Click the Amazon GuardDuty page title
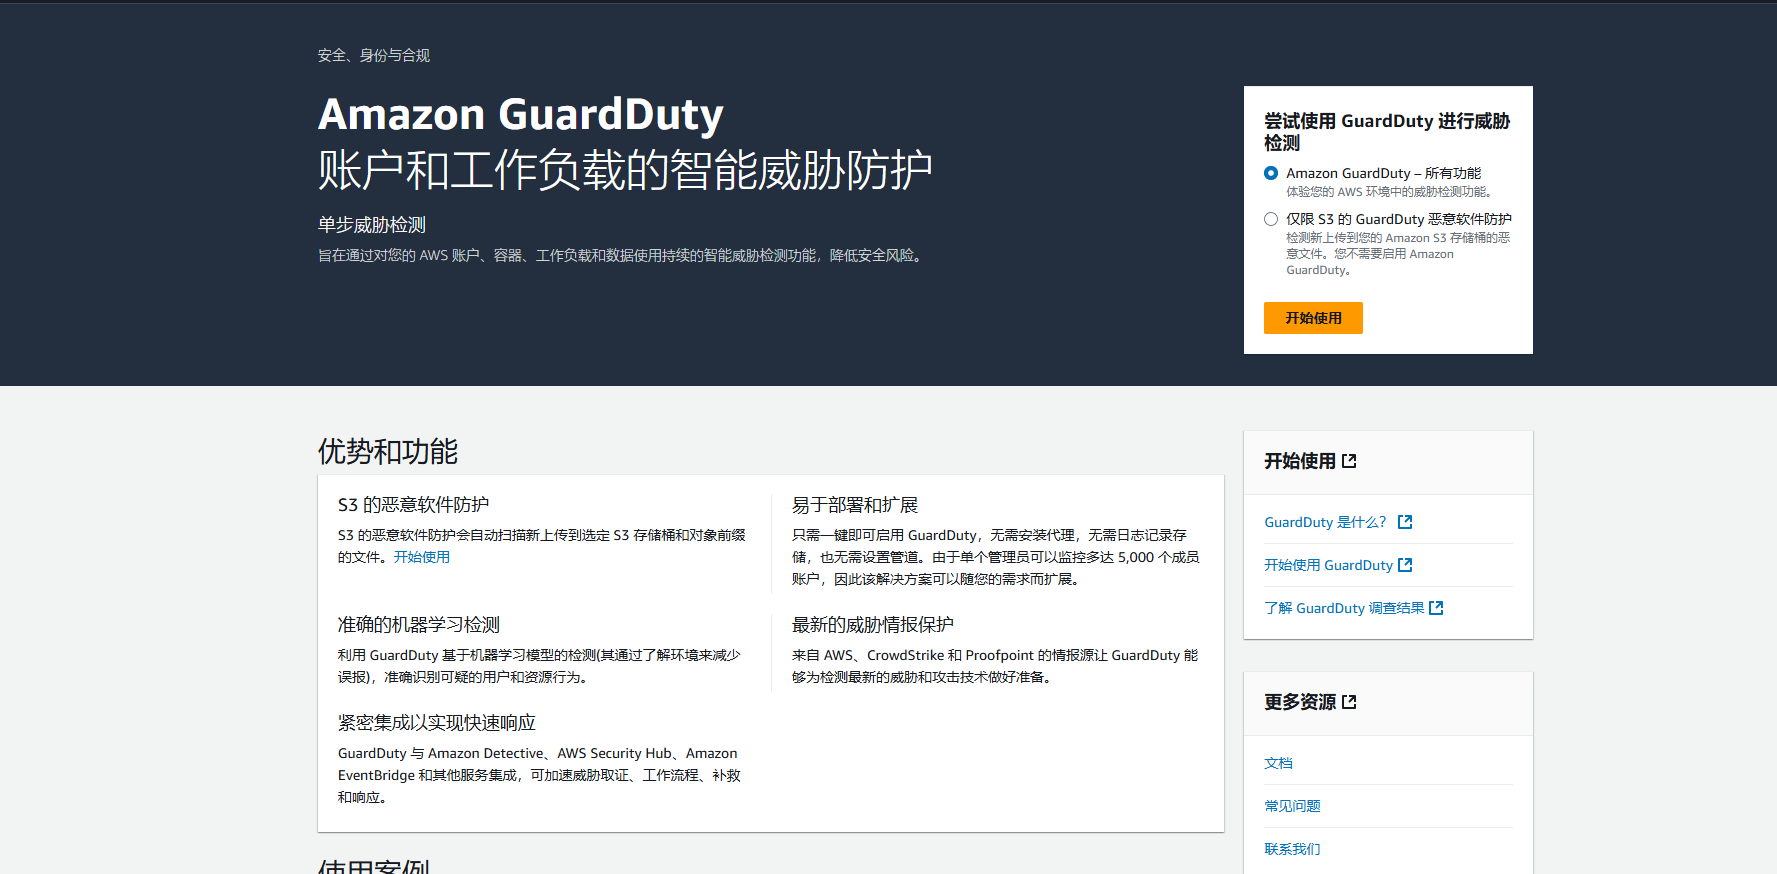 click(x=521, y=114)
